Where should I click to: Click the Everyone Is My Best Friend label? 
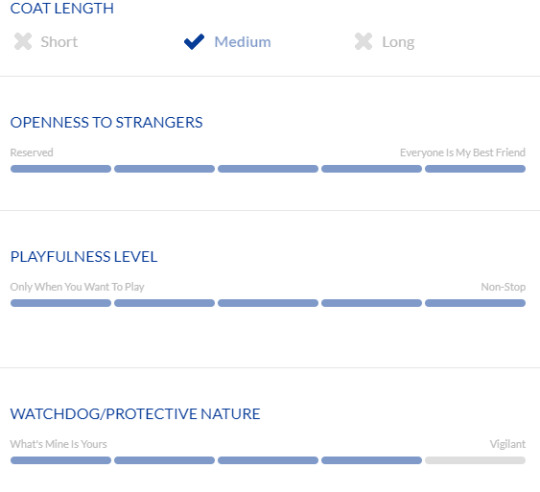tap(463, 153)
